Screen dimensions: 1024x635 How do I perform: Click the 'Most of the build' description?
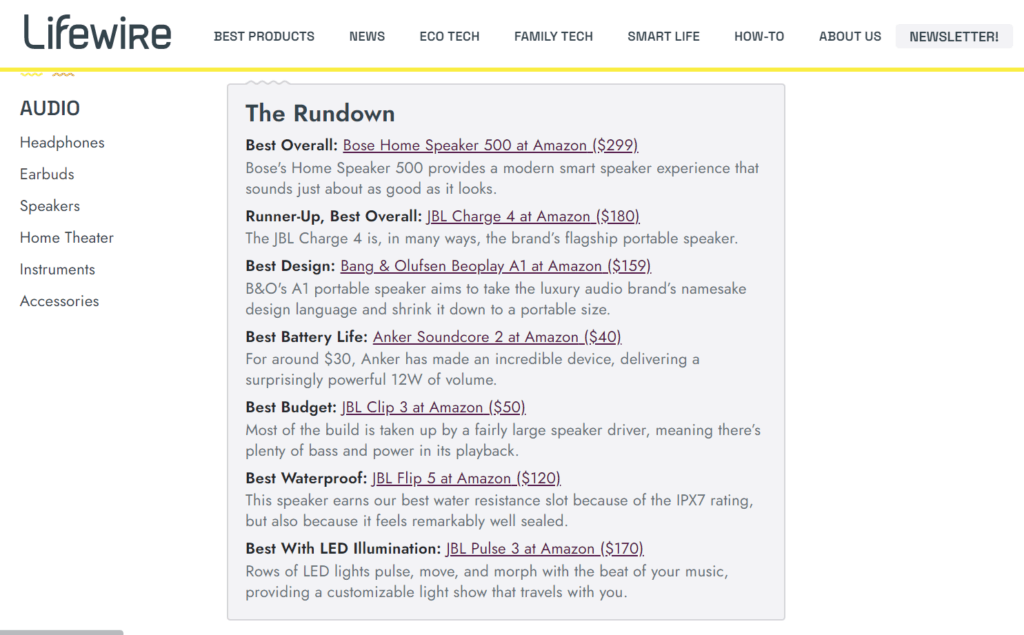(503, 440)
